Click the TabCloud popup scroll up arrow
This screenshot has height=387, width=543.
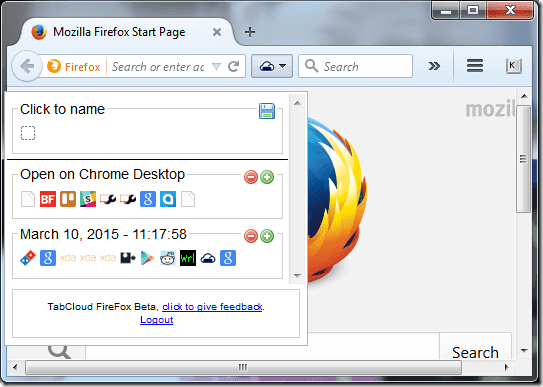tap(297, 103)
